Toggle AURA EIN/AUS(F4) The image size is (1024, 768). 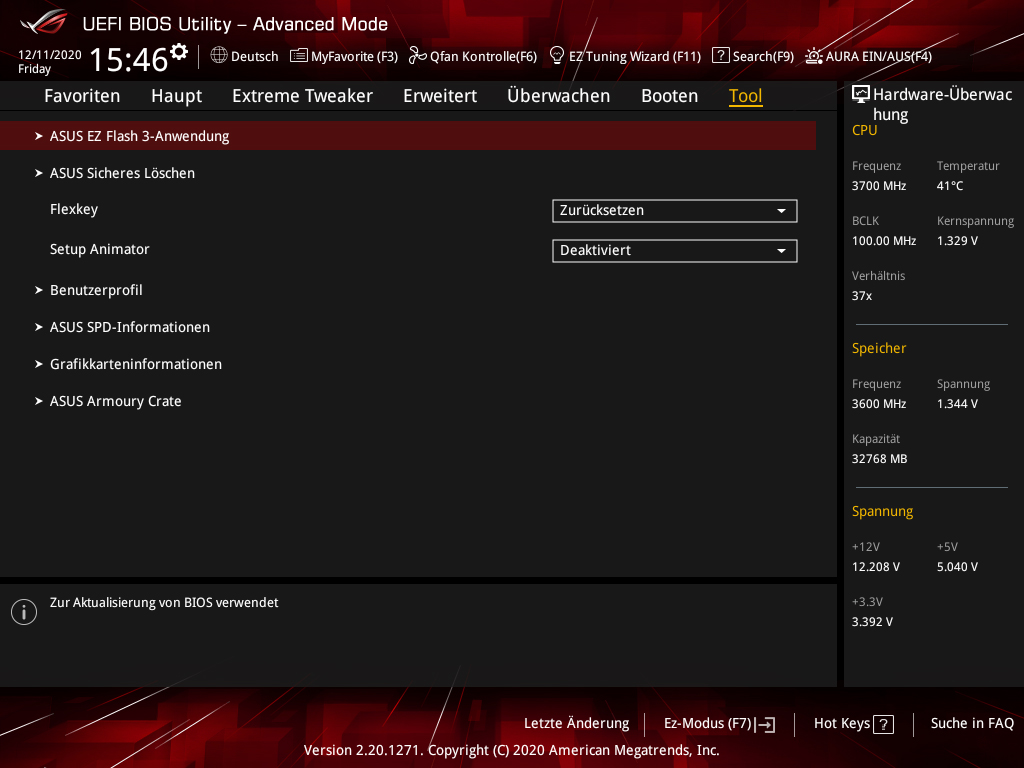(x=869, y=56)
